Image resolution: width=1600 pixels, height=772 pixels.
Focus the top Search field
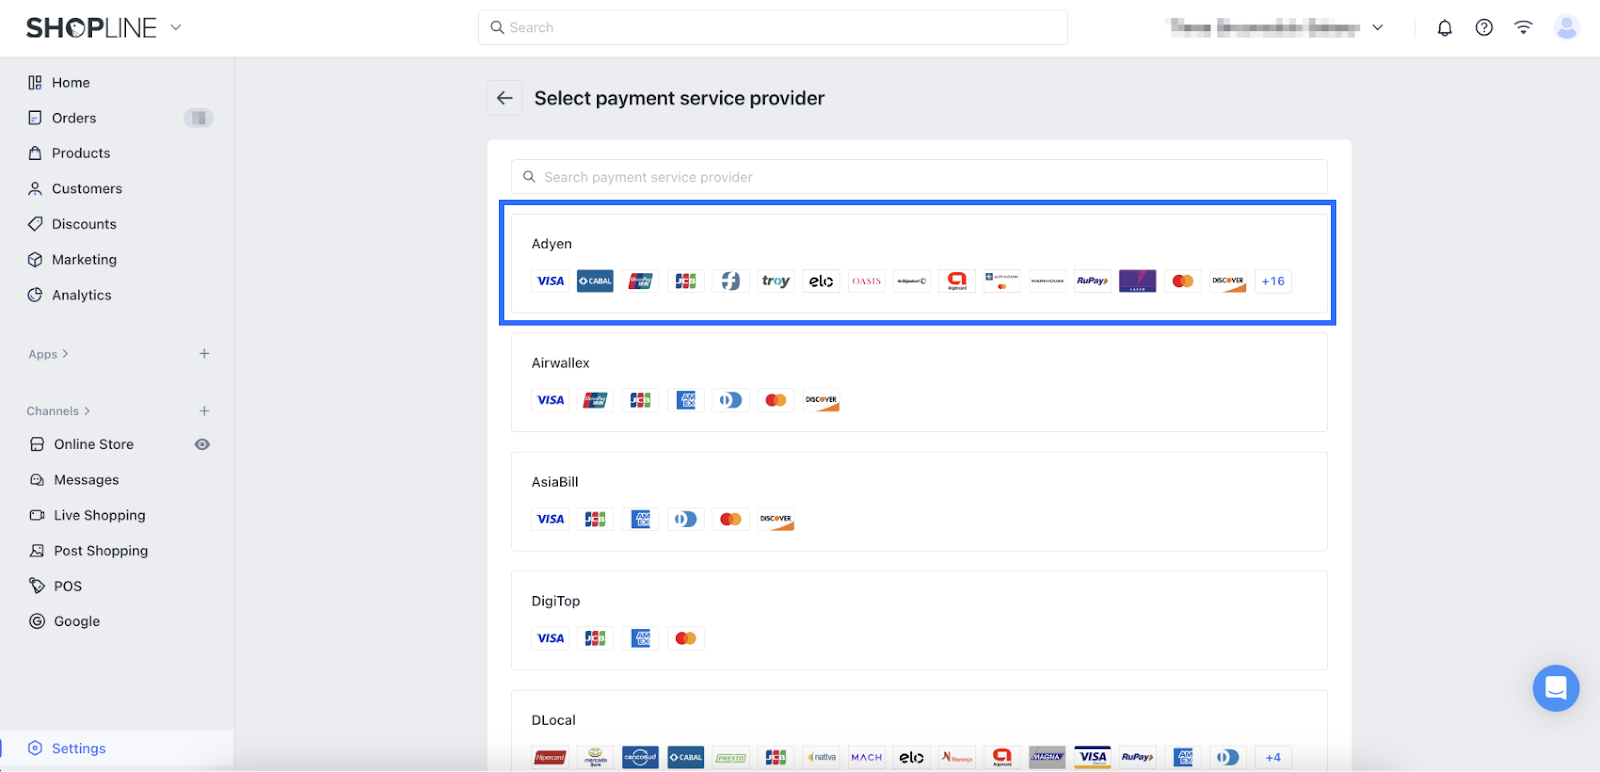(x=773, y=27)
